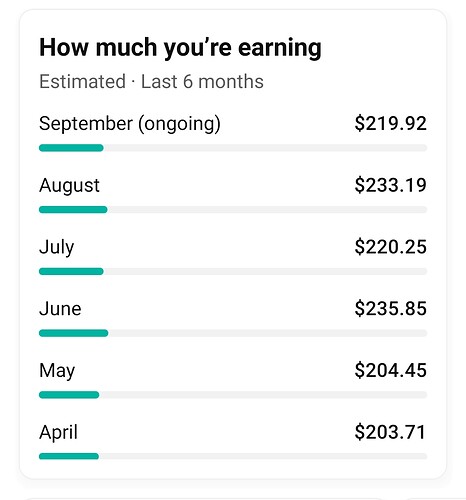
Task: Select the April earnings progress bar
Action: pos(233,456)
